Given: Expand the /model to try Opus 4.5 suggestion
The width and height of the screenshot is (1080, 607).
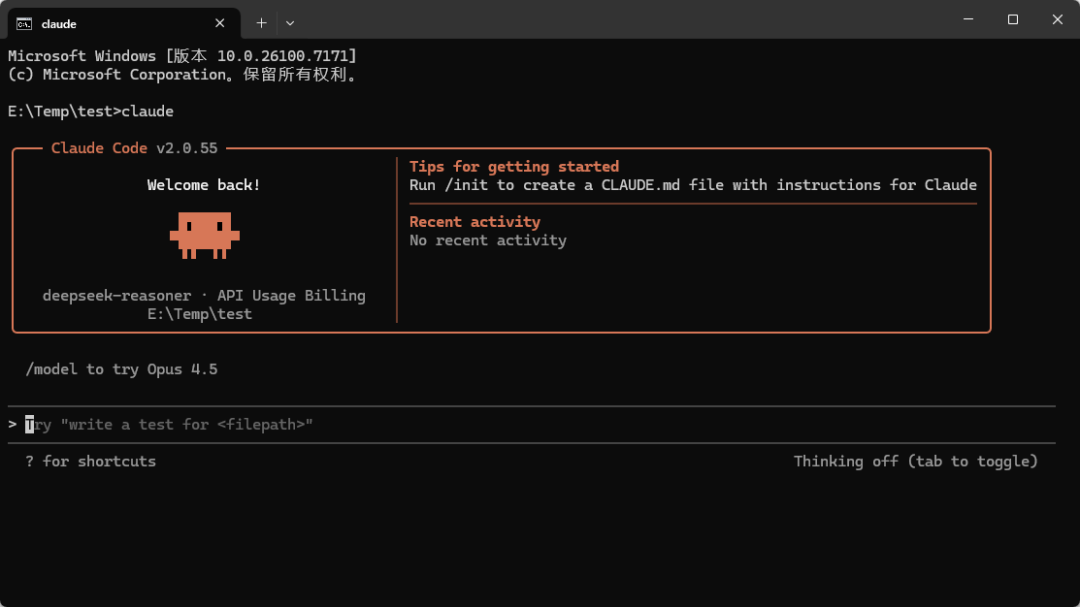Looking at the screenshot, I should point(123,369).
